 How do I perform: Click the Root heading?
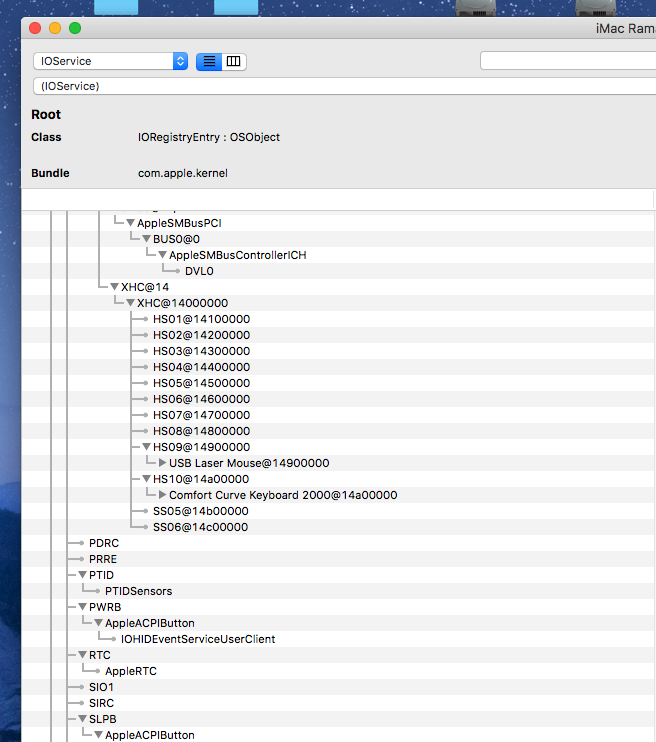[x=46, y=115]
